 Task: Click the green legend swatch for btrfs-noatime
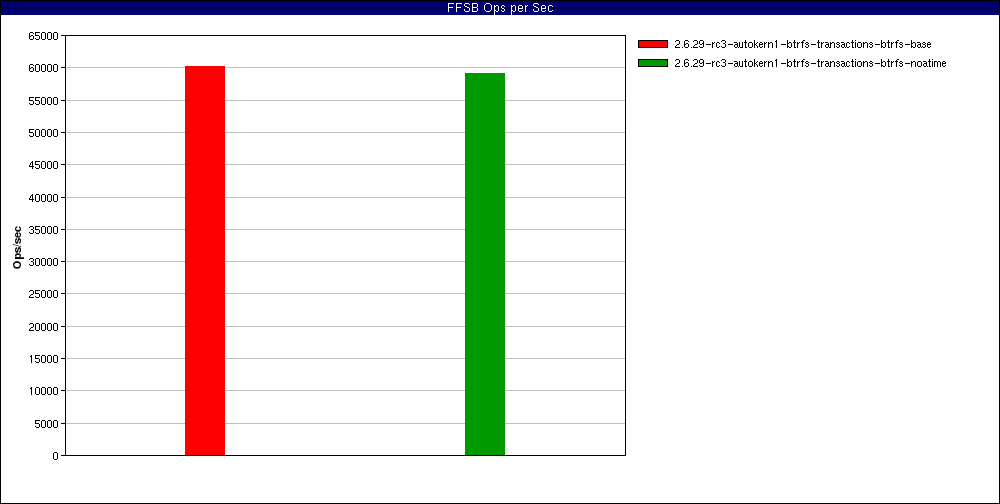(x=652, y=63)
